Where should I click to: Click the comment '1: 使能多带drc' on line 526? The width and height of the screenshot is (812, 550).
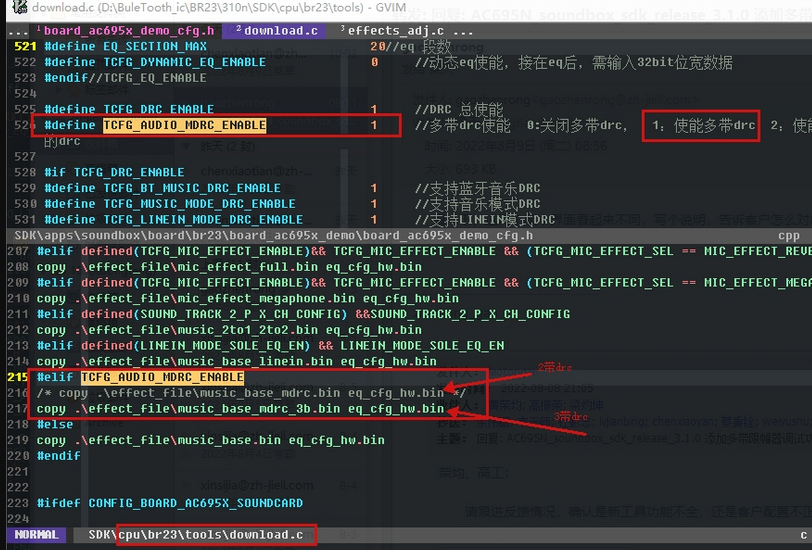coord(703,125)
